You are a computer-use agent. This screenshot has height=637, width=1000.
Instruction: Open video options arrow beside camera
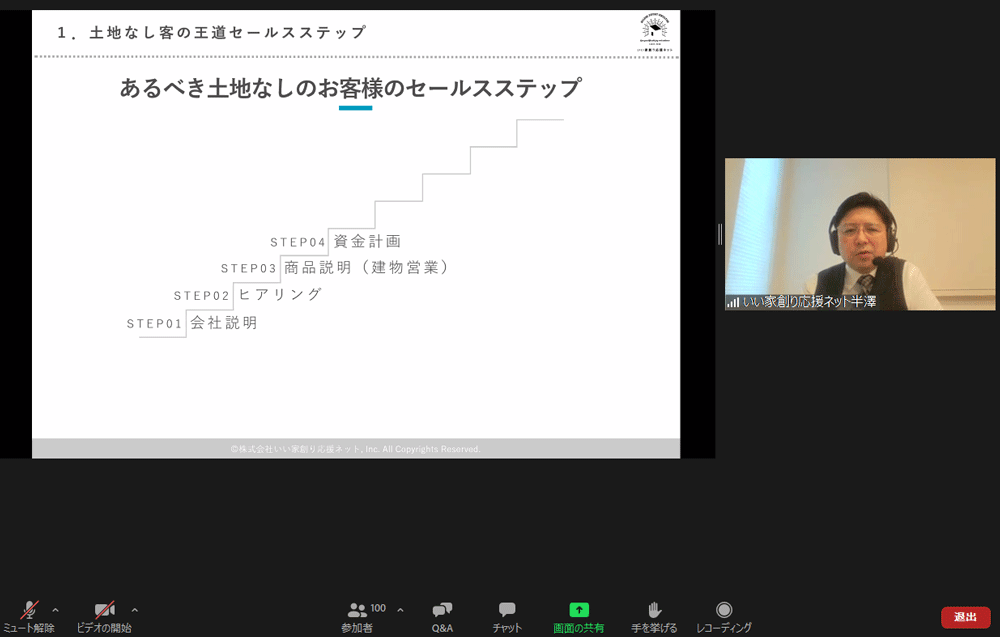pos(134,609)
